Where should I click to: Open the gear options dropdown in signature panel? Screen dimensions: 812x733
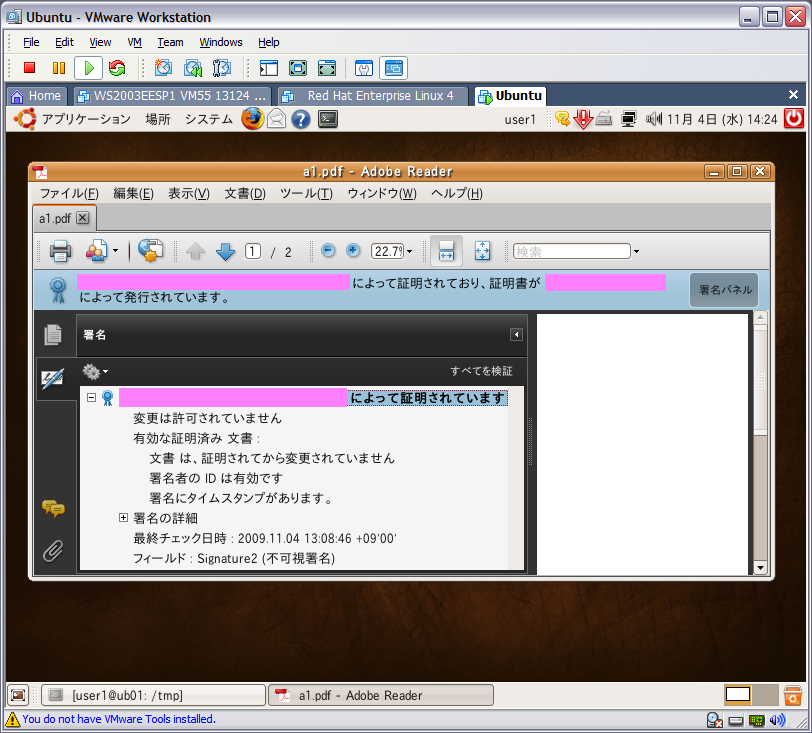tap(95, 371)
